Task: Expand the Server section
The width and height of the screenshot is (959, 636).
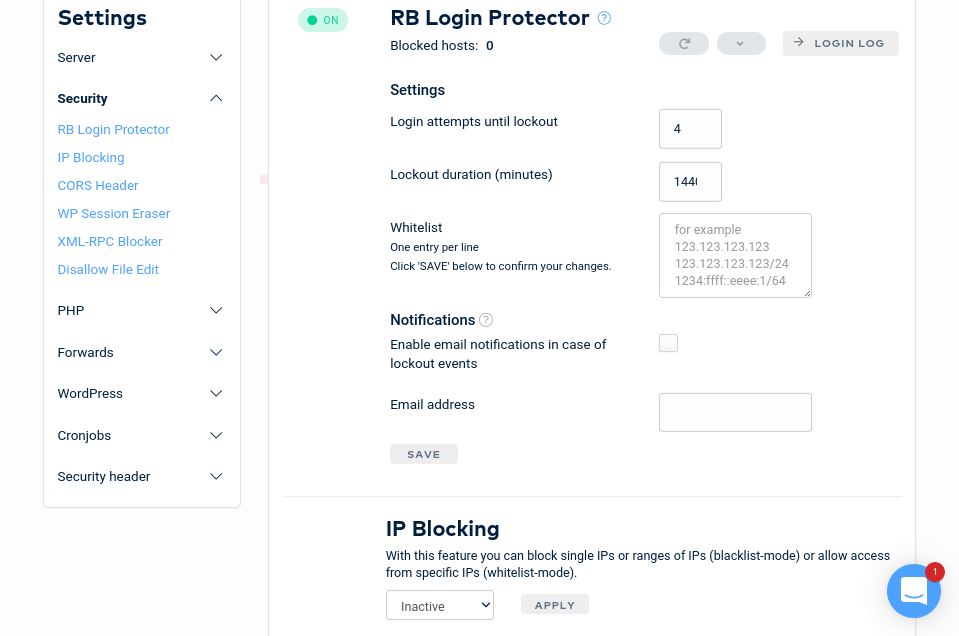Action: click(x=140, y=57)
